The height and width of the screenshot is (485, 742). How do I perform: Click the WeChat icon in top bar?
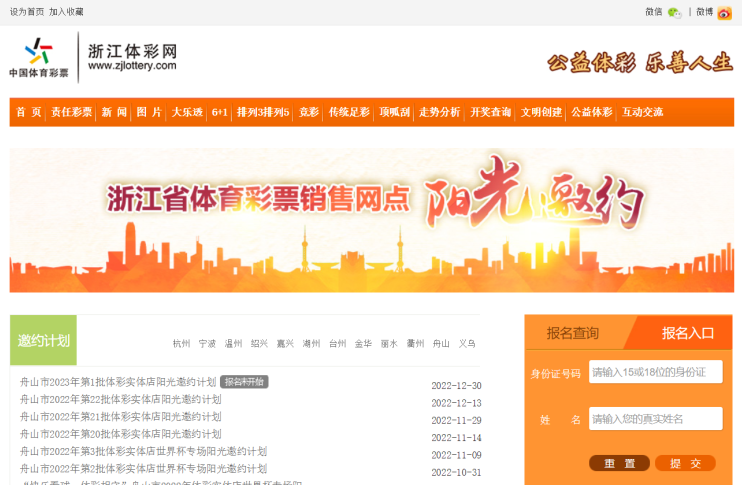coord(674,13)
